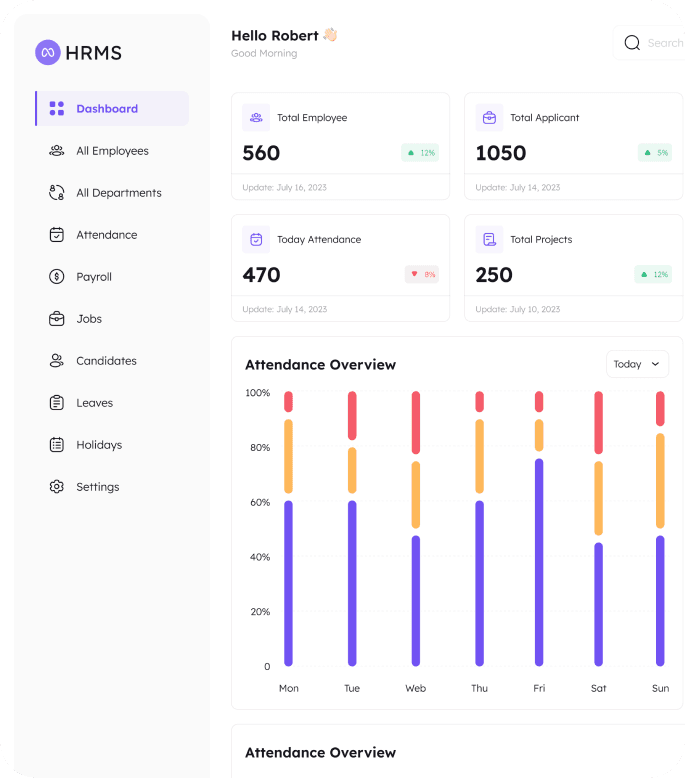Screen dimensions: 685x778
Task: Focus the Search input field
Action: point(649,43)
